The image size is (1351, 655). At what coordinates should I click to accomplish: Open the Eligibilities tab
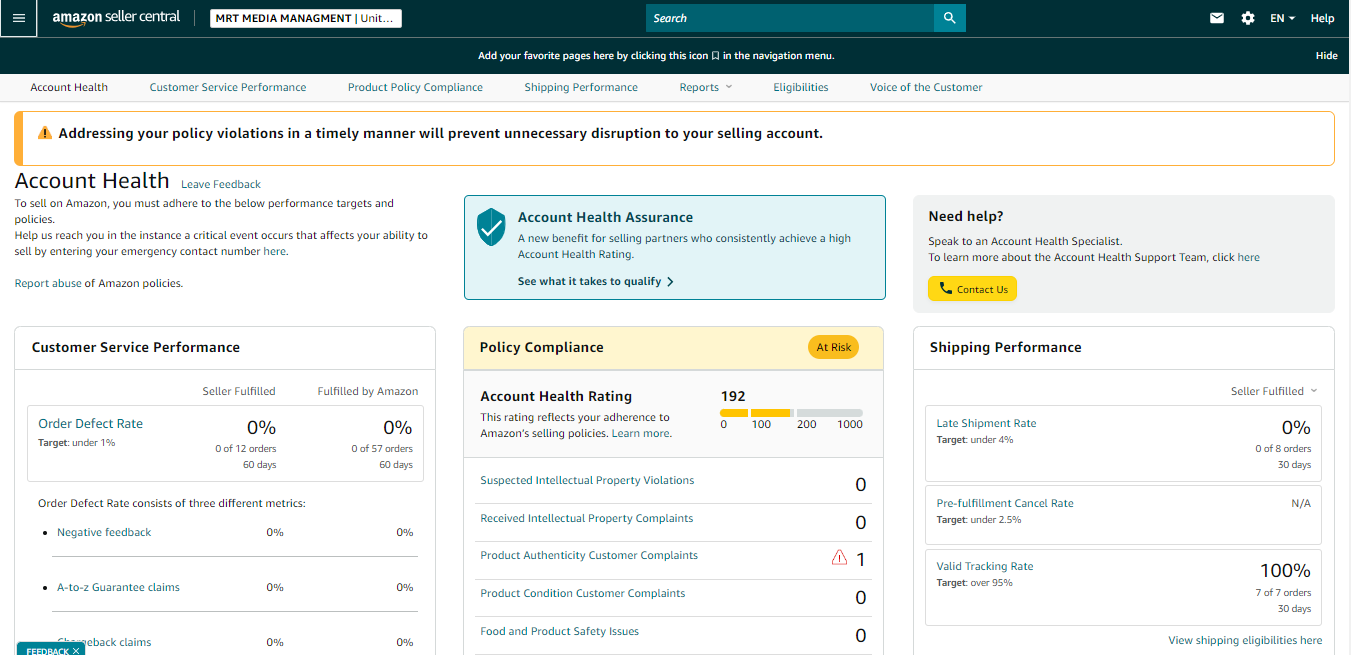click(x=801, y=87)
